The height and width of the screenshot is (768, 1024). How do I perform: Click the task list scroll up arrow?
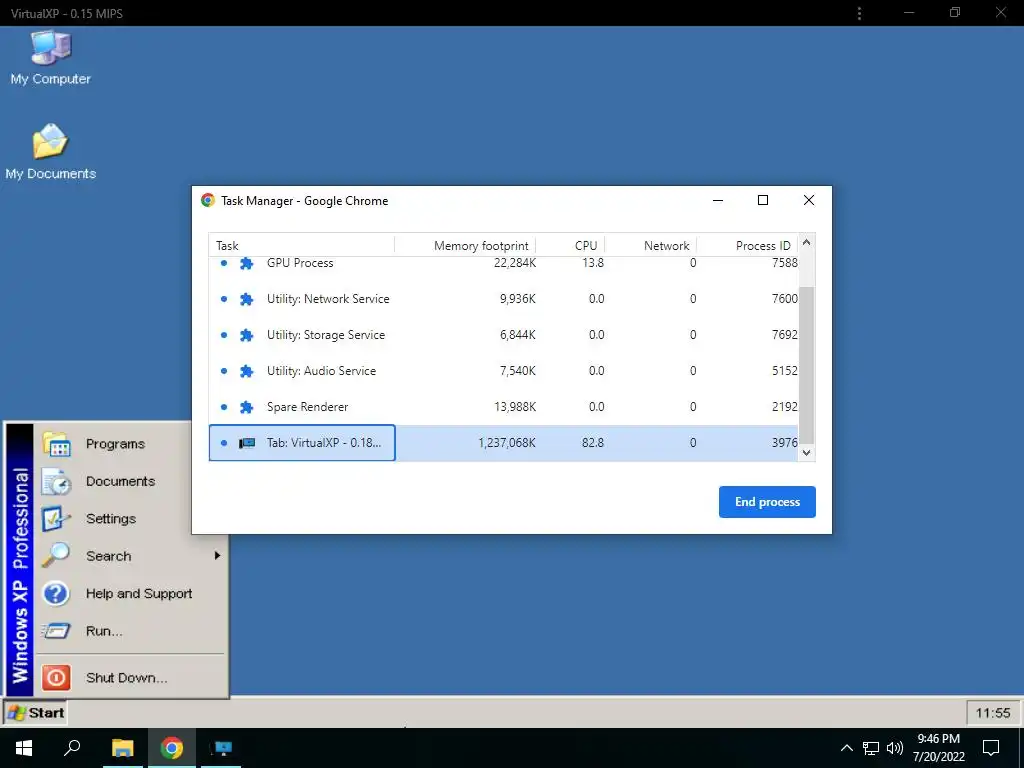coord(807,242)
